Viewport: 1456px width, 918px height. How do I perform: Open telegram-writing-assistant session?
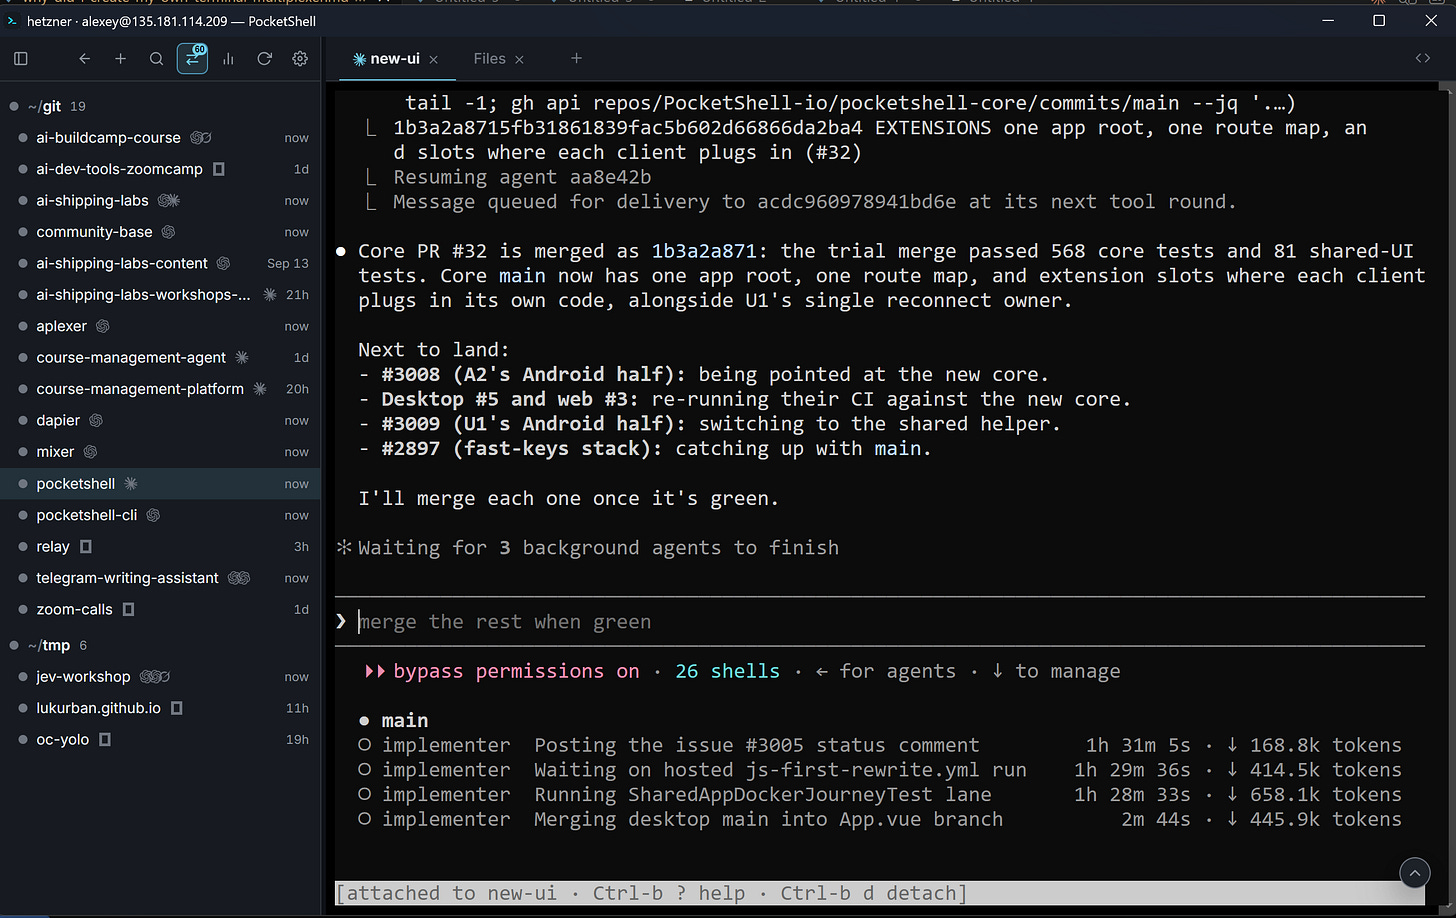(160, 578)
